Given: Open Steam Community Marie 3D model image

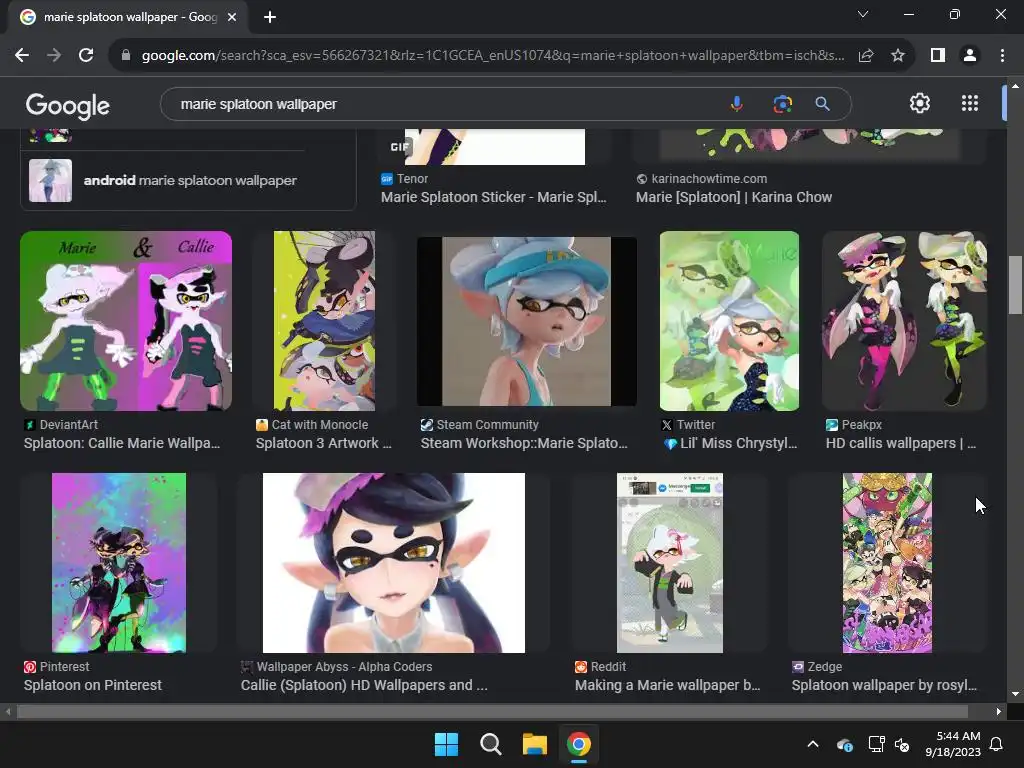Looking at the screenshot, I should (526, 321).
